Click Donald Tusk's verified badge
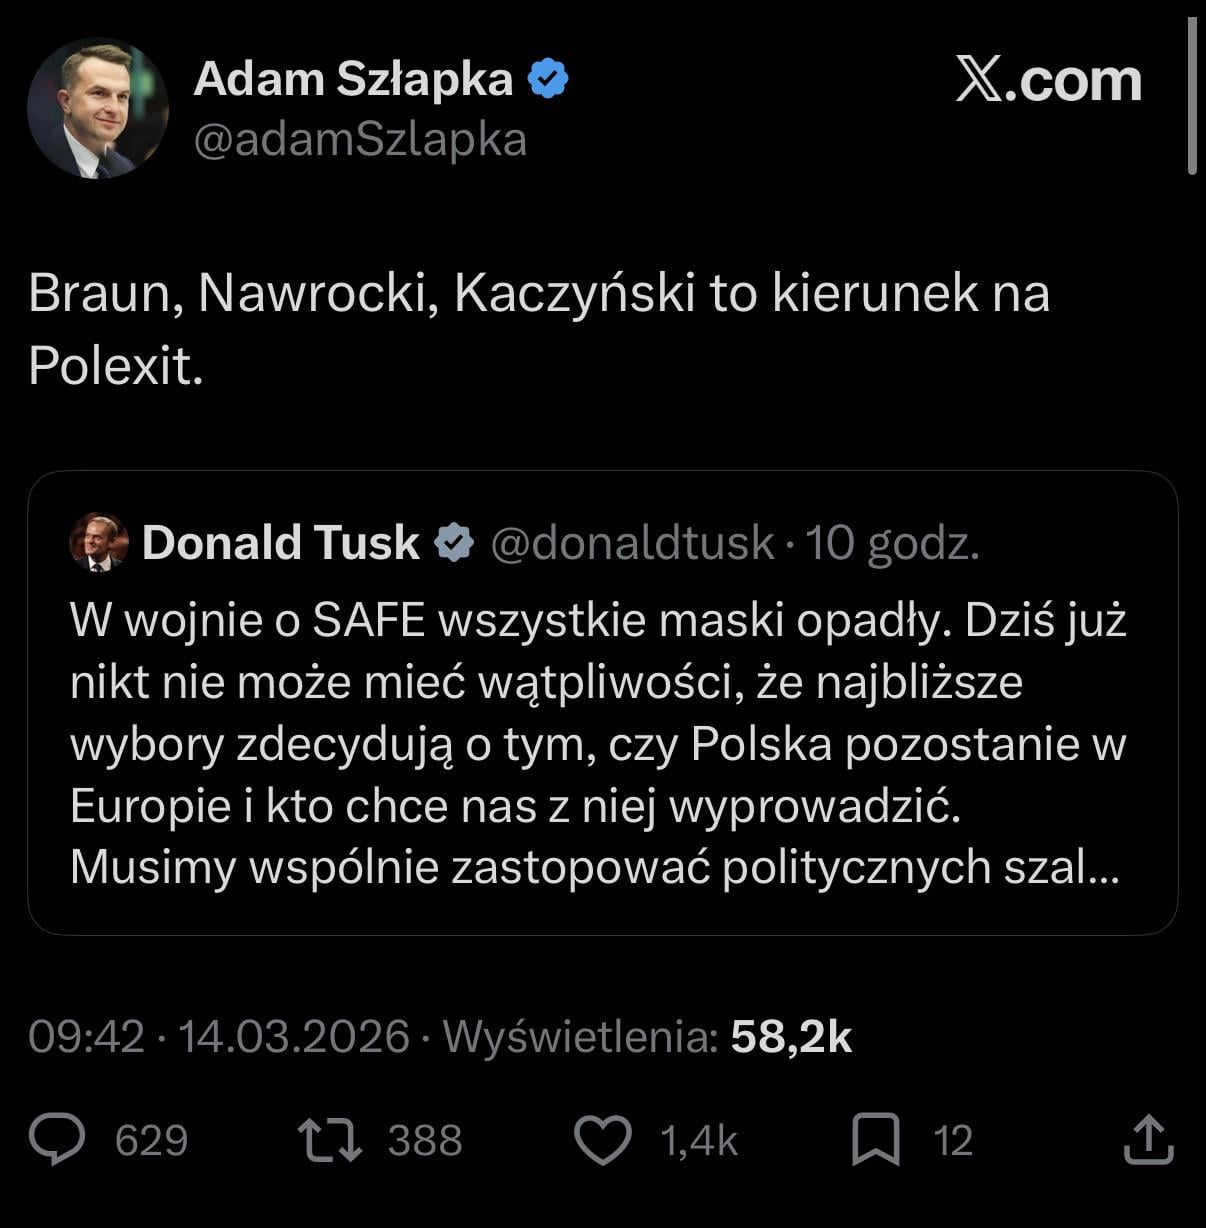Screen dimensions: 1206x1228 point(454,543)
